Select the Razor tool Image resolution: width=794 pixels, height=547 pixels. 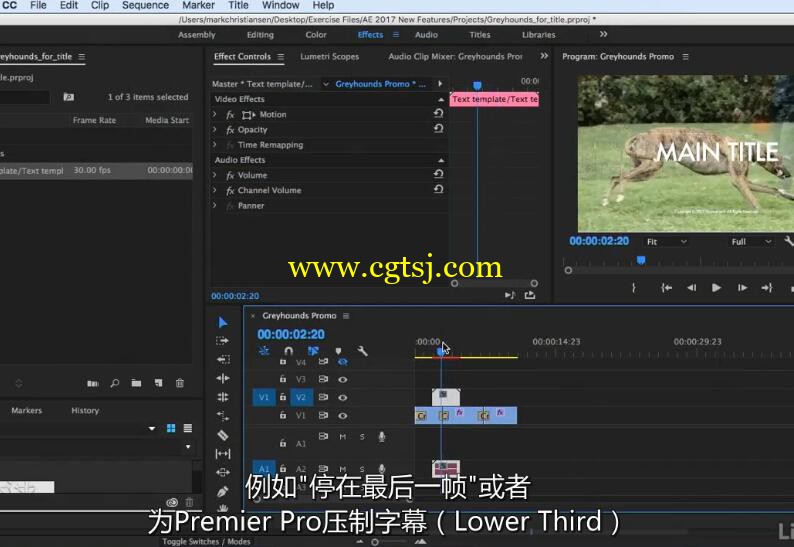223,435
